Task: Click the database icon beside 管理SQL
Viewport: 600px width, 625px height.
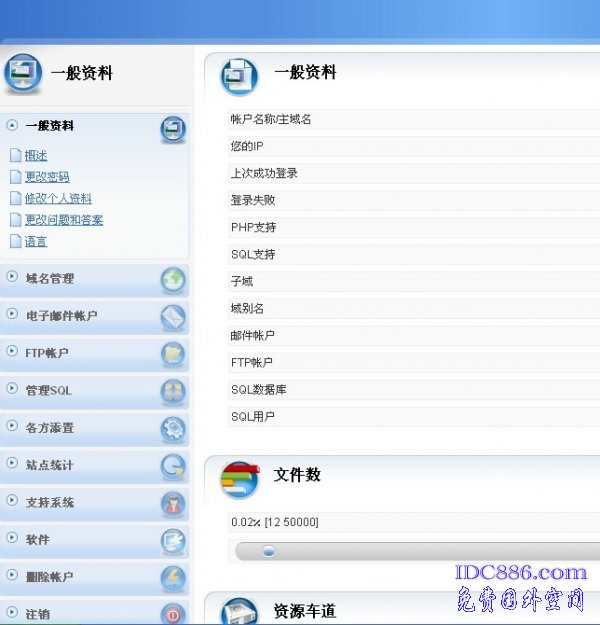Action: [173, 391]
